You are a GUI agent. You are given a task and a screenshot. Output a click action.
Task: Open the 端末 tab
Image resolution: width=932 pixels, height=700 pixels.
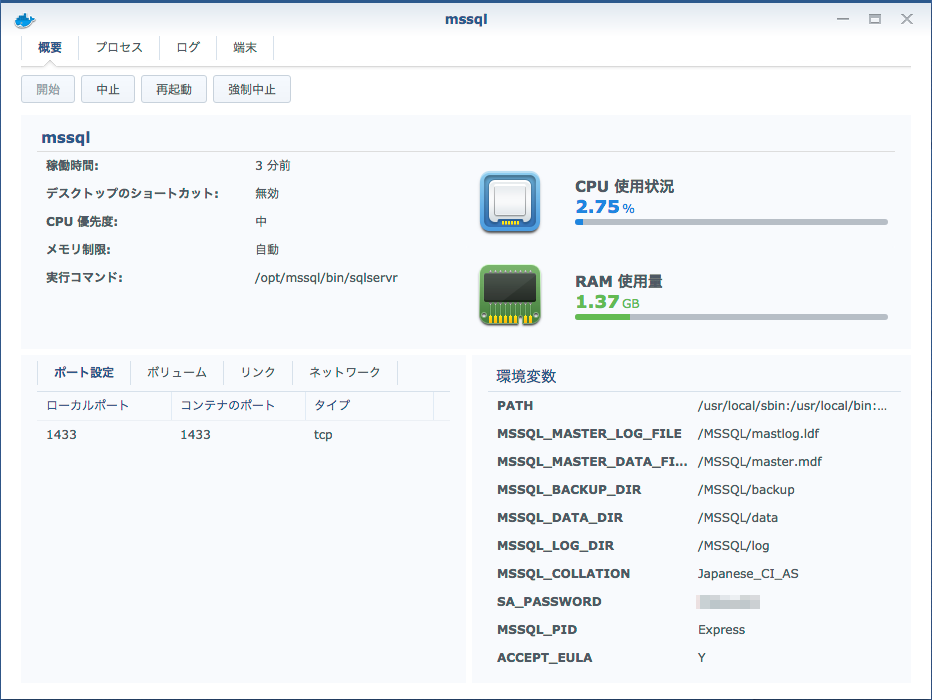click(x=245, y=47)
